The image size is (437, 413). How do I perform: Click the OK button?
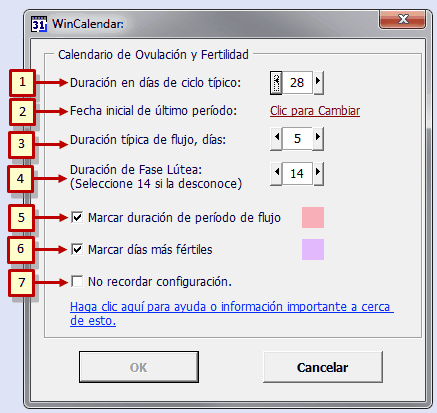click(x=139, y=367)
